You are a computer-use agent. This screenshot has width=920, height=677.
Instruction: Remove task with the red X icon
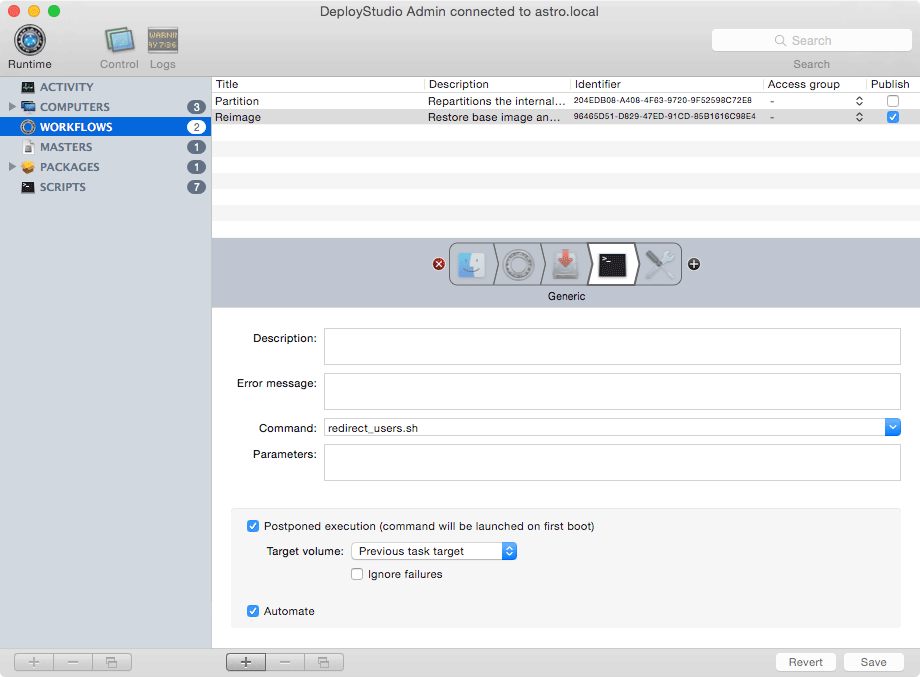pos(438,264)
